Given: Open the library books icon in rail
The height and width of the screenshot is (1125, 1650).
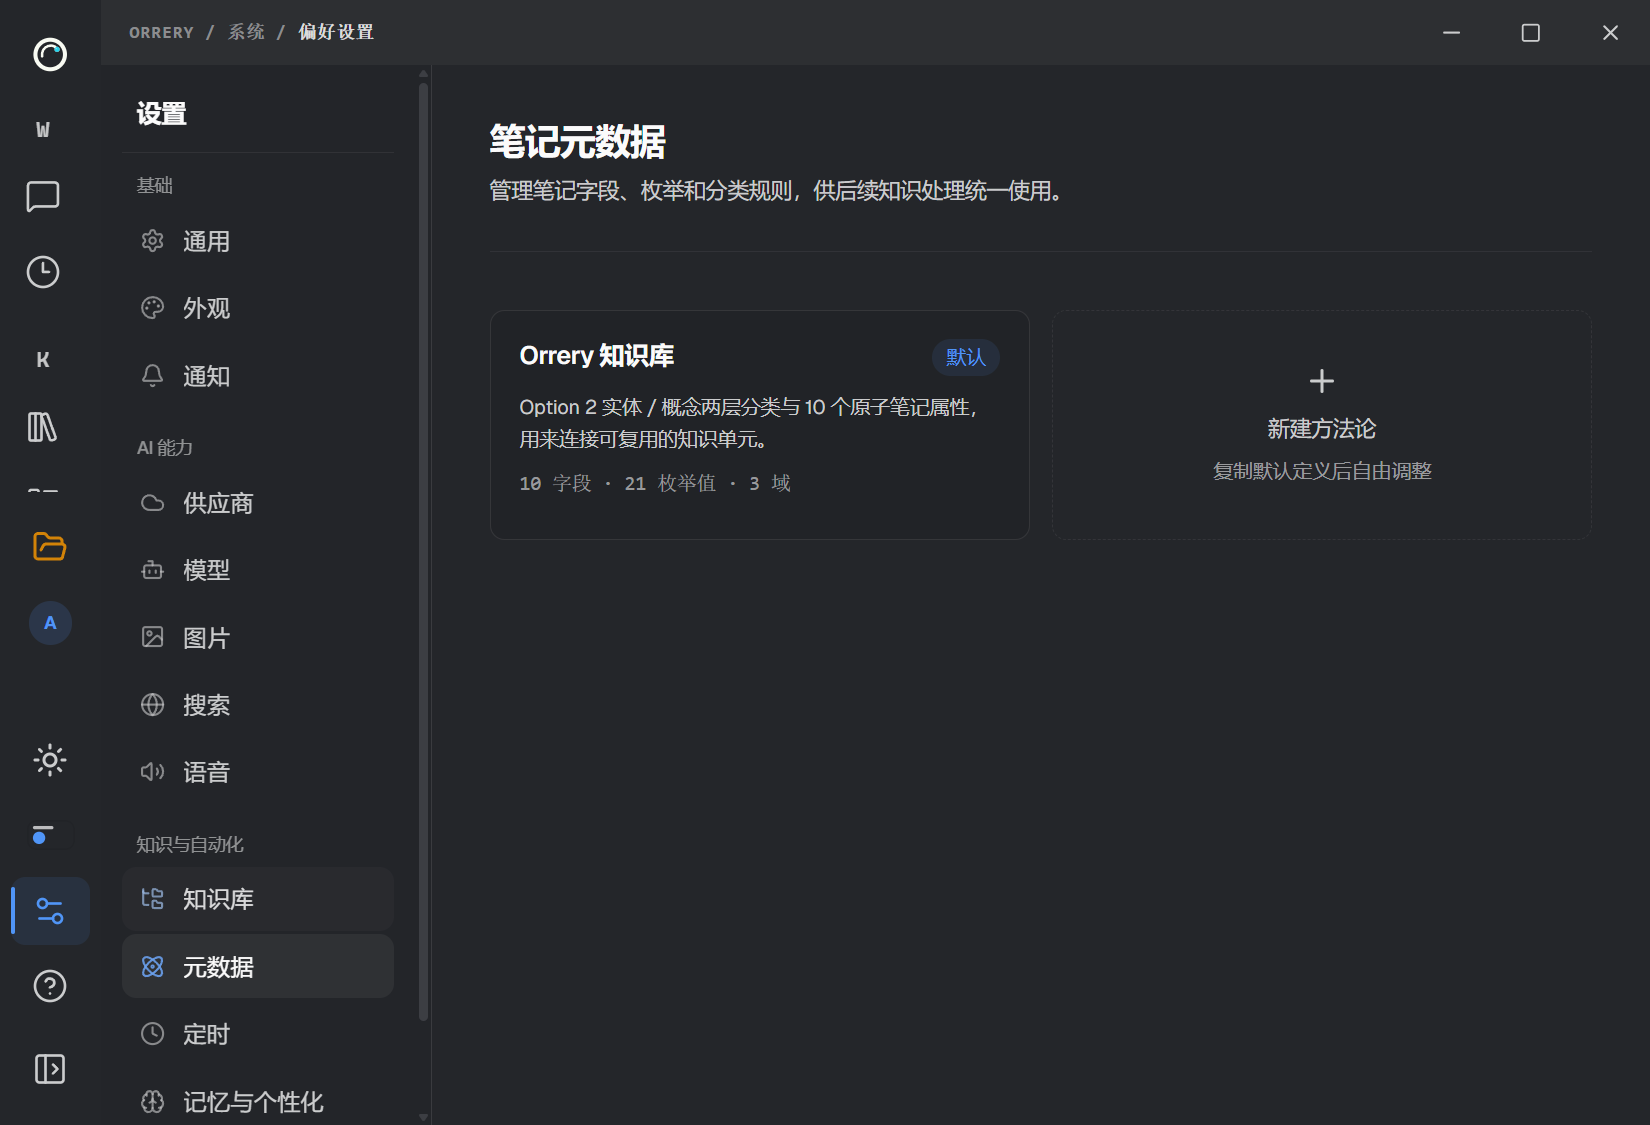Looking at the screenshot, I should 43,427.
